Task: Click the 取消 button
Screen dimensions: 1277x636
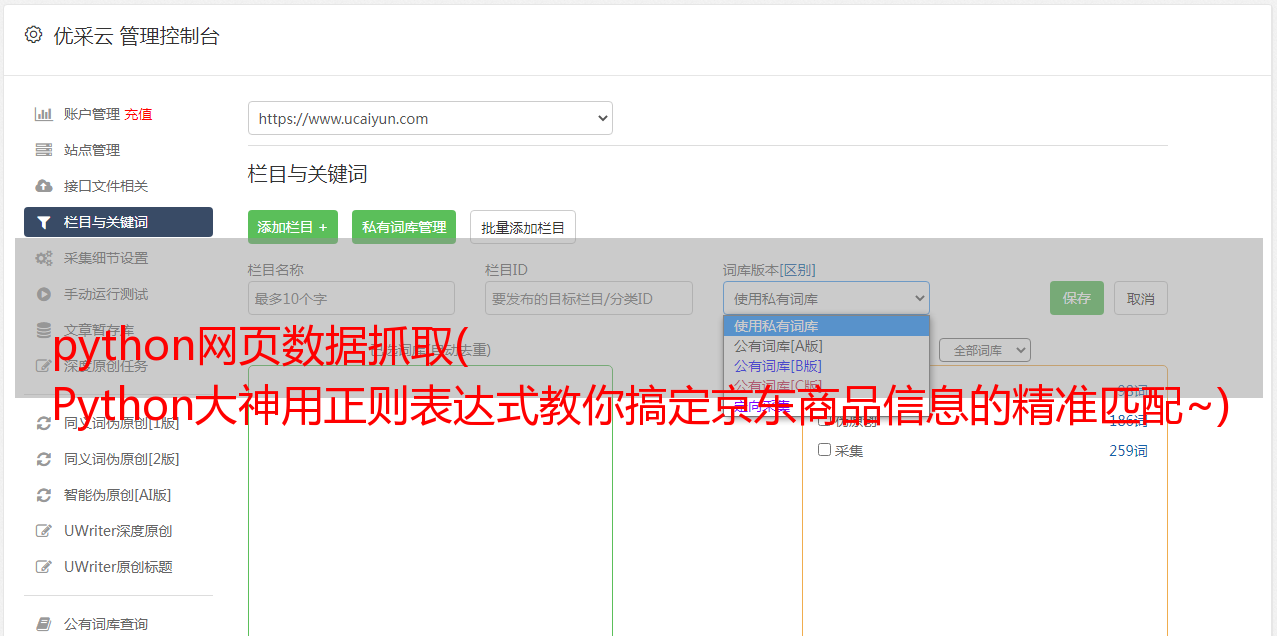Action: 1141,298
